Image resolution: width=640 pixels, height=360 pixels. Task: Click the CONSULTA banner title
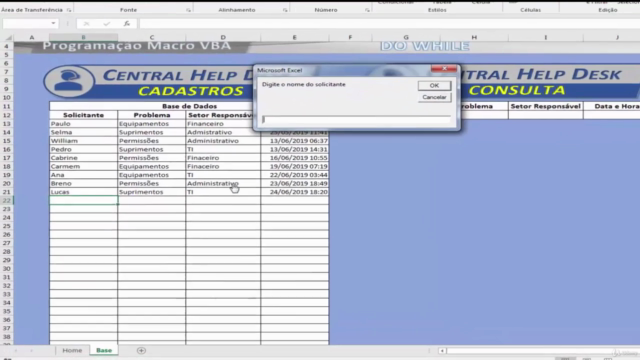pos(517,90)
